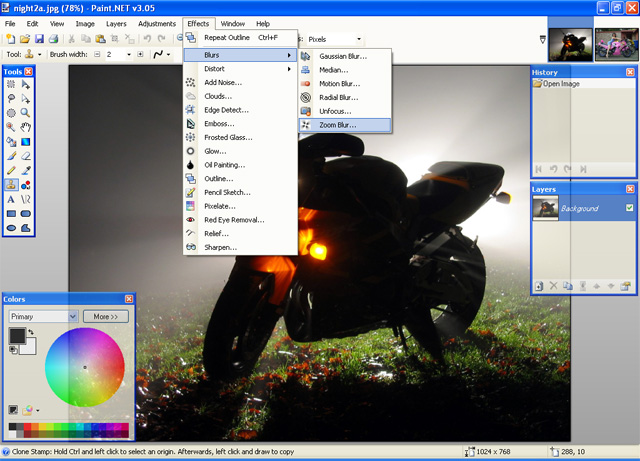Screen dimensions: 640x461
Task: Click the secondary color swatch
Action: [x=31, y=347]
